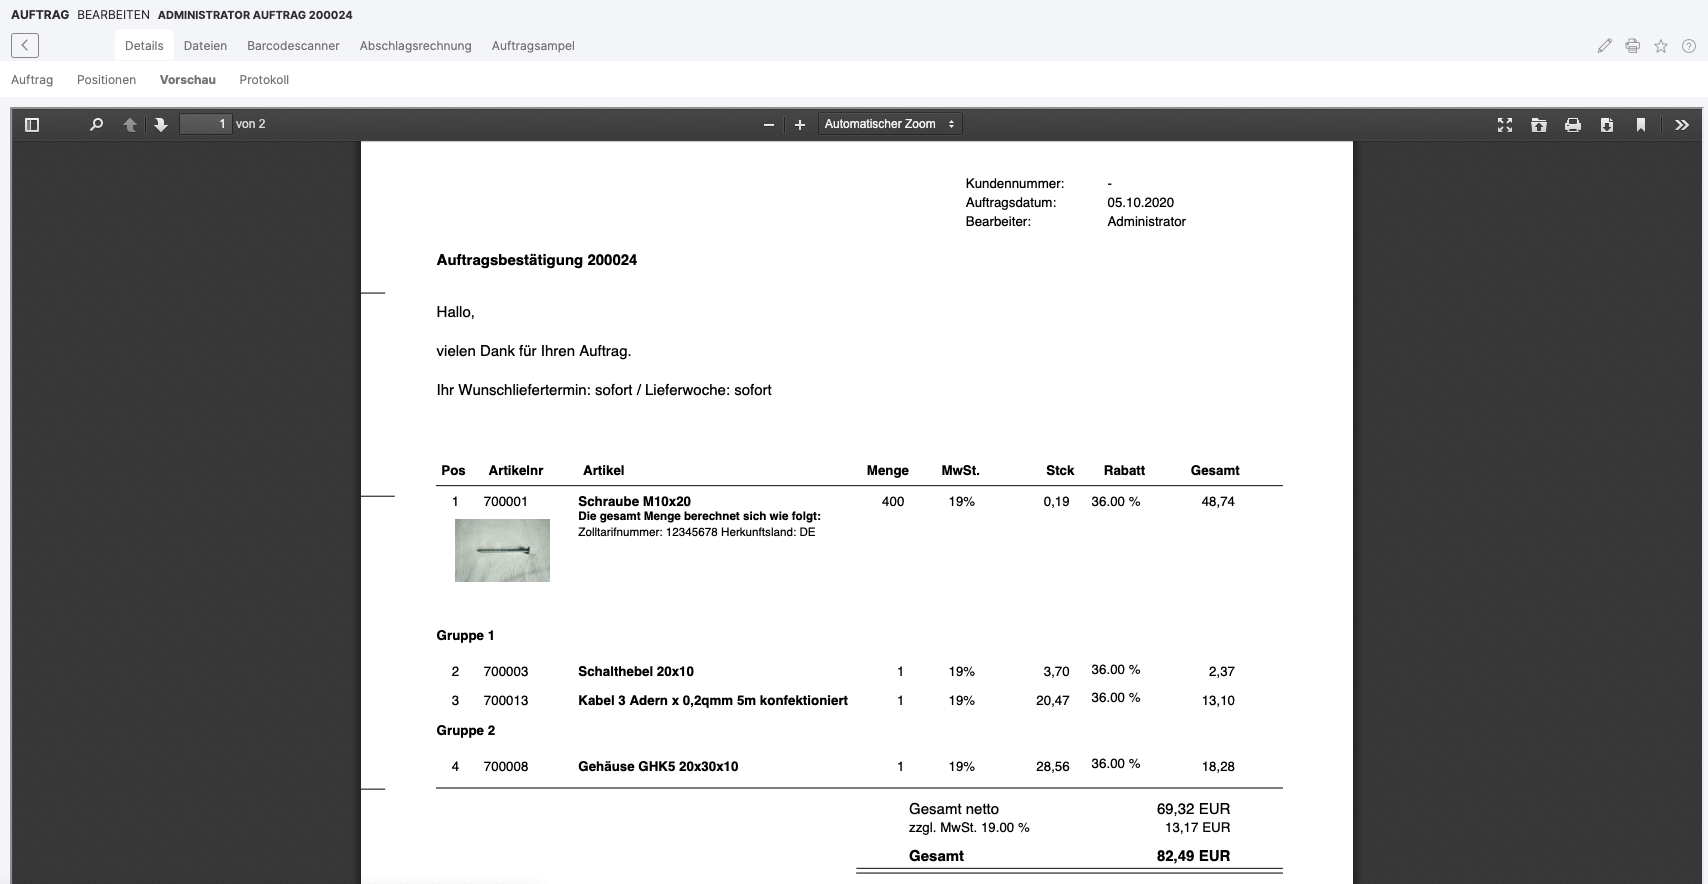Open the Barcodescanner tab
This screenshot has height=884, width=1708.
coord(293,46)
